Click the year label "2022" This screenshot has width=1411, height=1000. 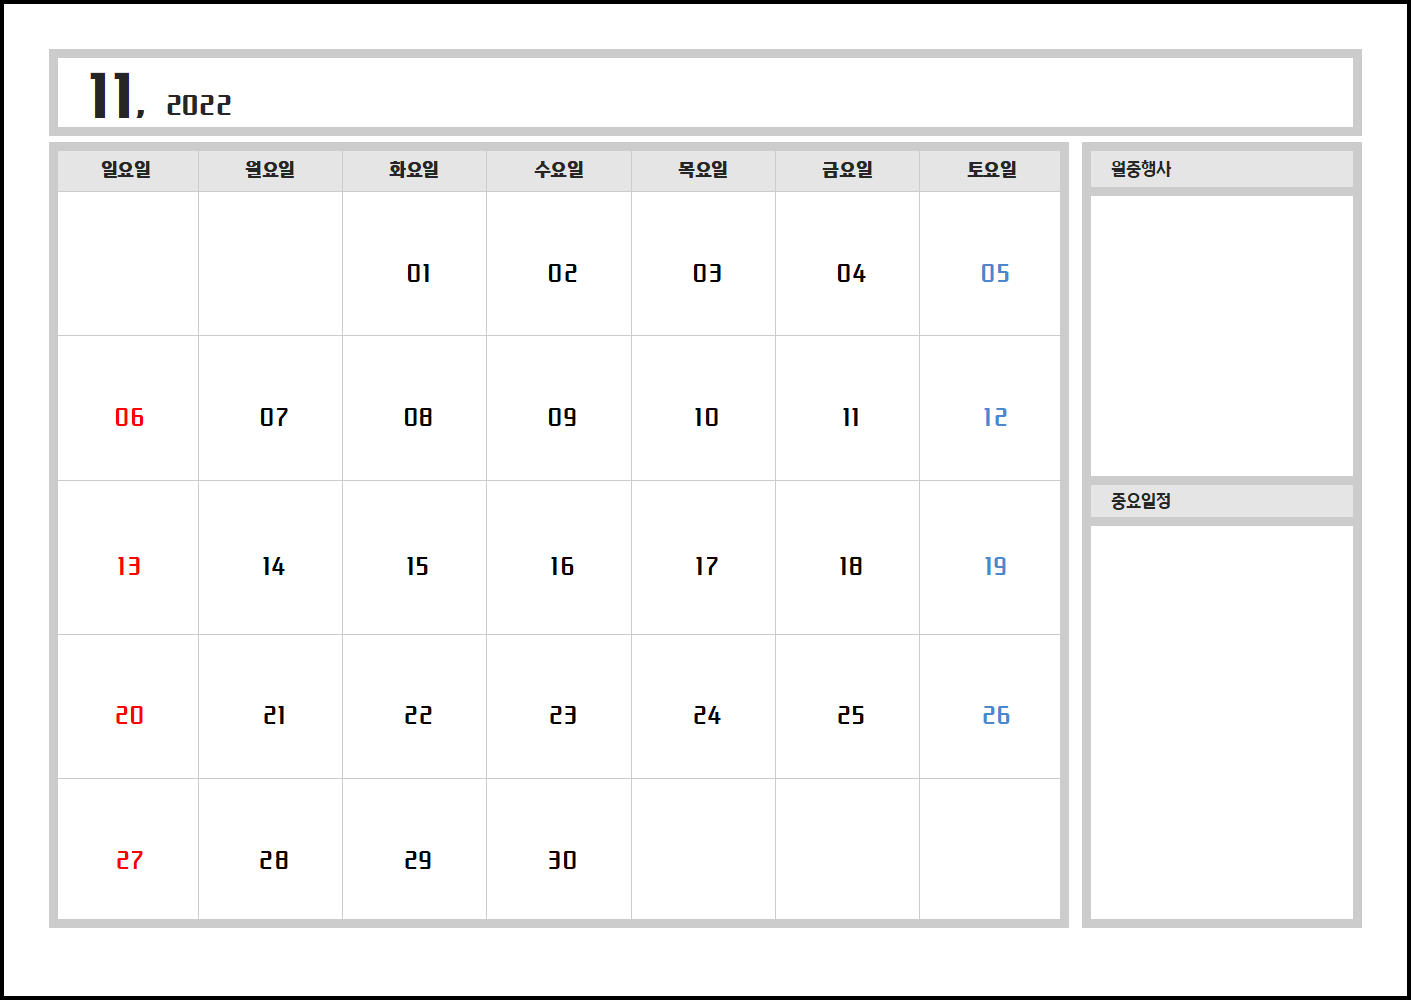pyautogui.click(x=199, y=105)
